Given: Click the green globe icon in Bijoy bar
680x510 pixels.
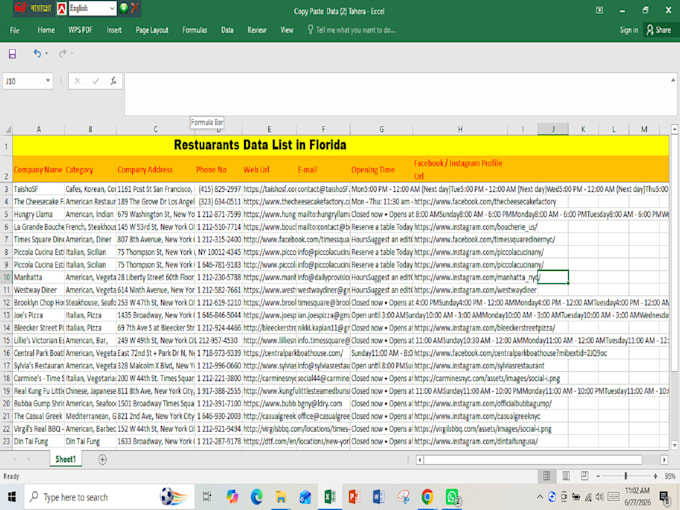Looking at the screenshot, I should (124, 8).
